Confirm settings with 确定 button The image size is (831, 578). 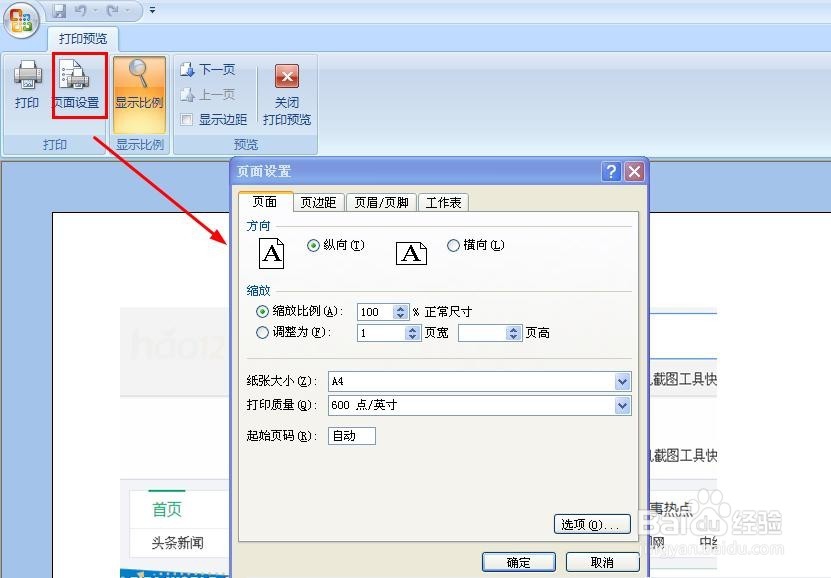pos(519,562)
